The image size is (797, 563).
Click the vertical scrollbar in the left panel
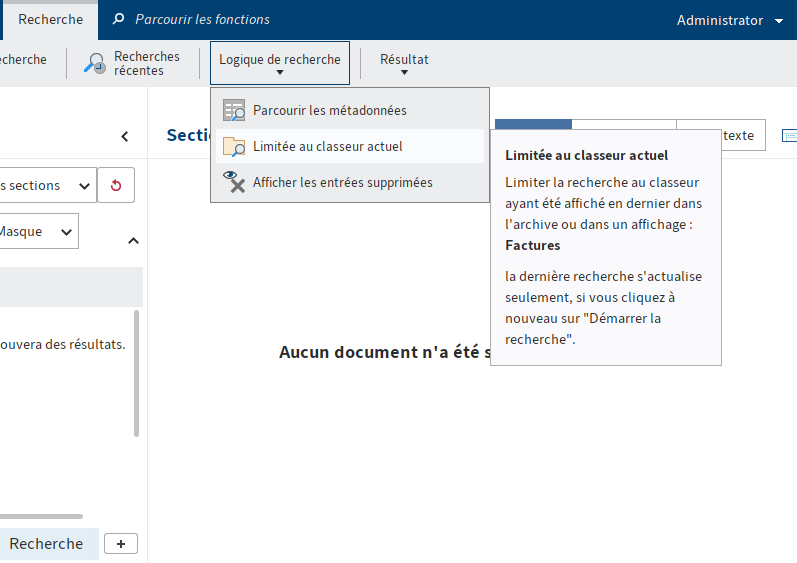(x=136, y=373)
